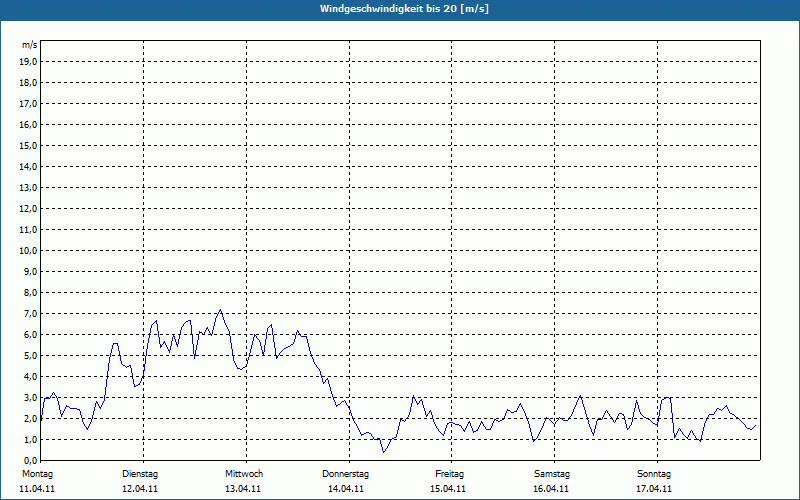Select the 9,0 axis value
Viewport: 800px width, 500px height.
coord(30,271)
